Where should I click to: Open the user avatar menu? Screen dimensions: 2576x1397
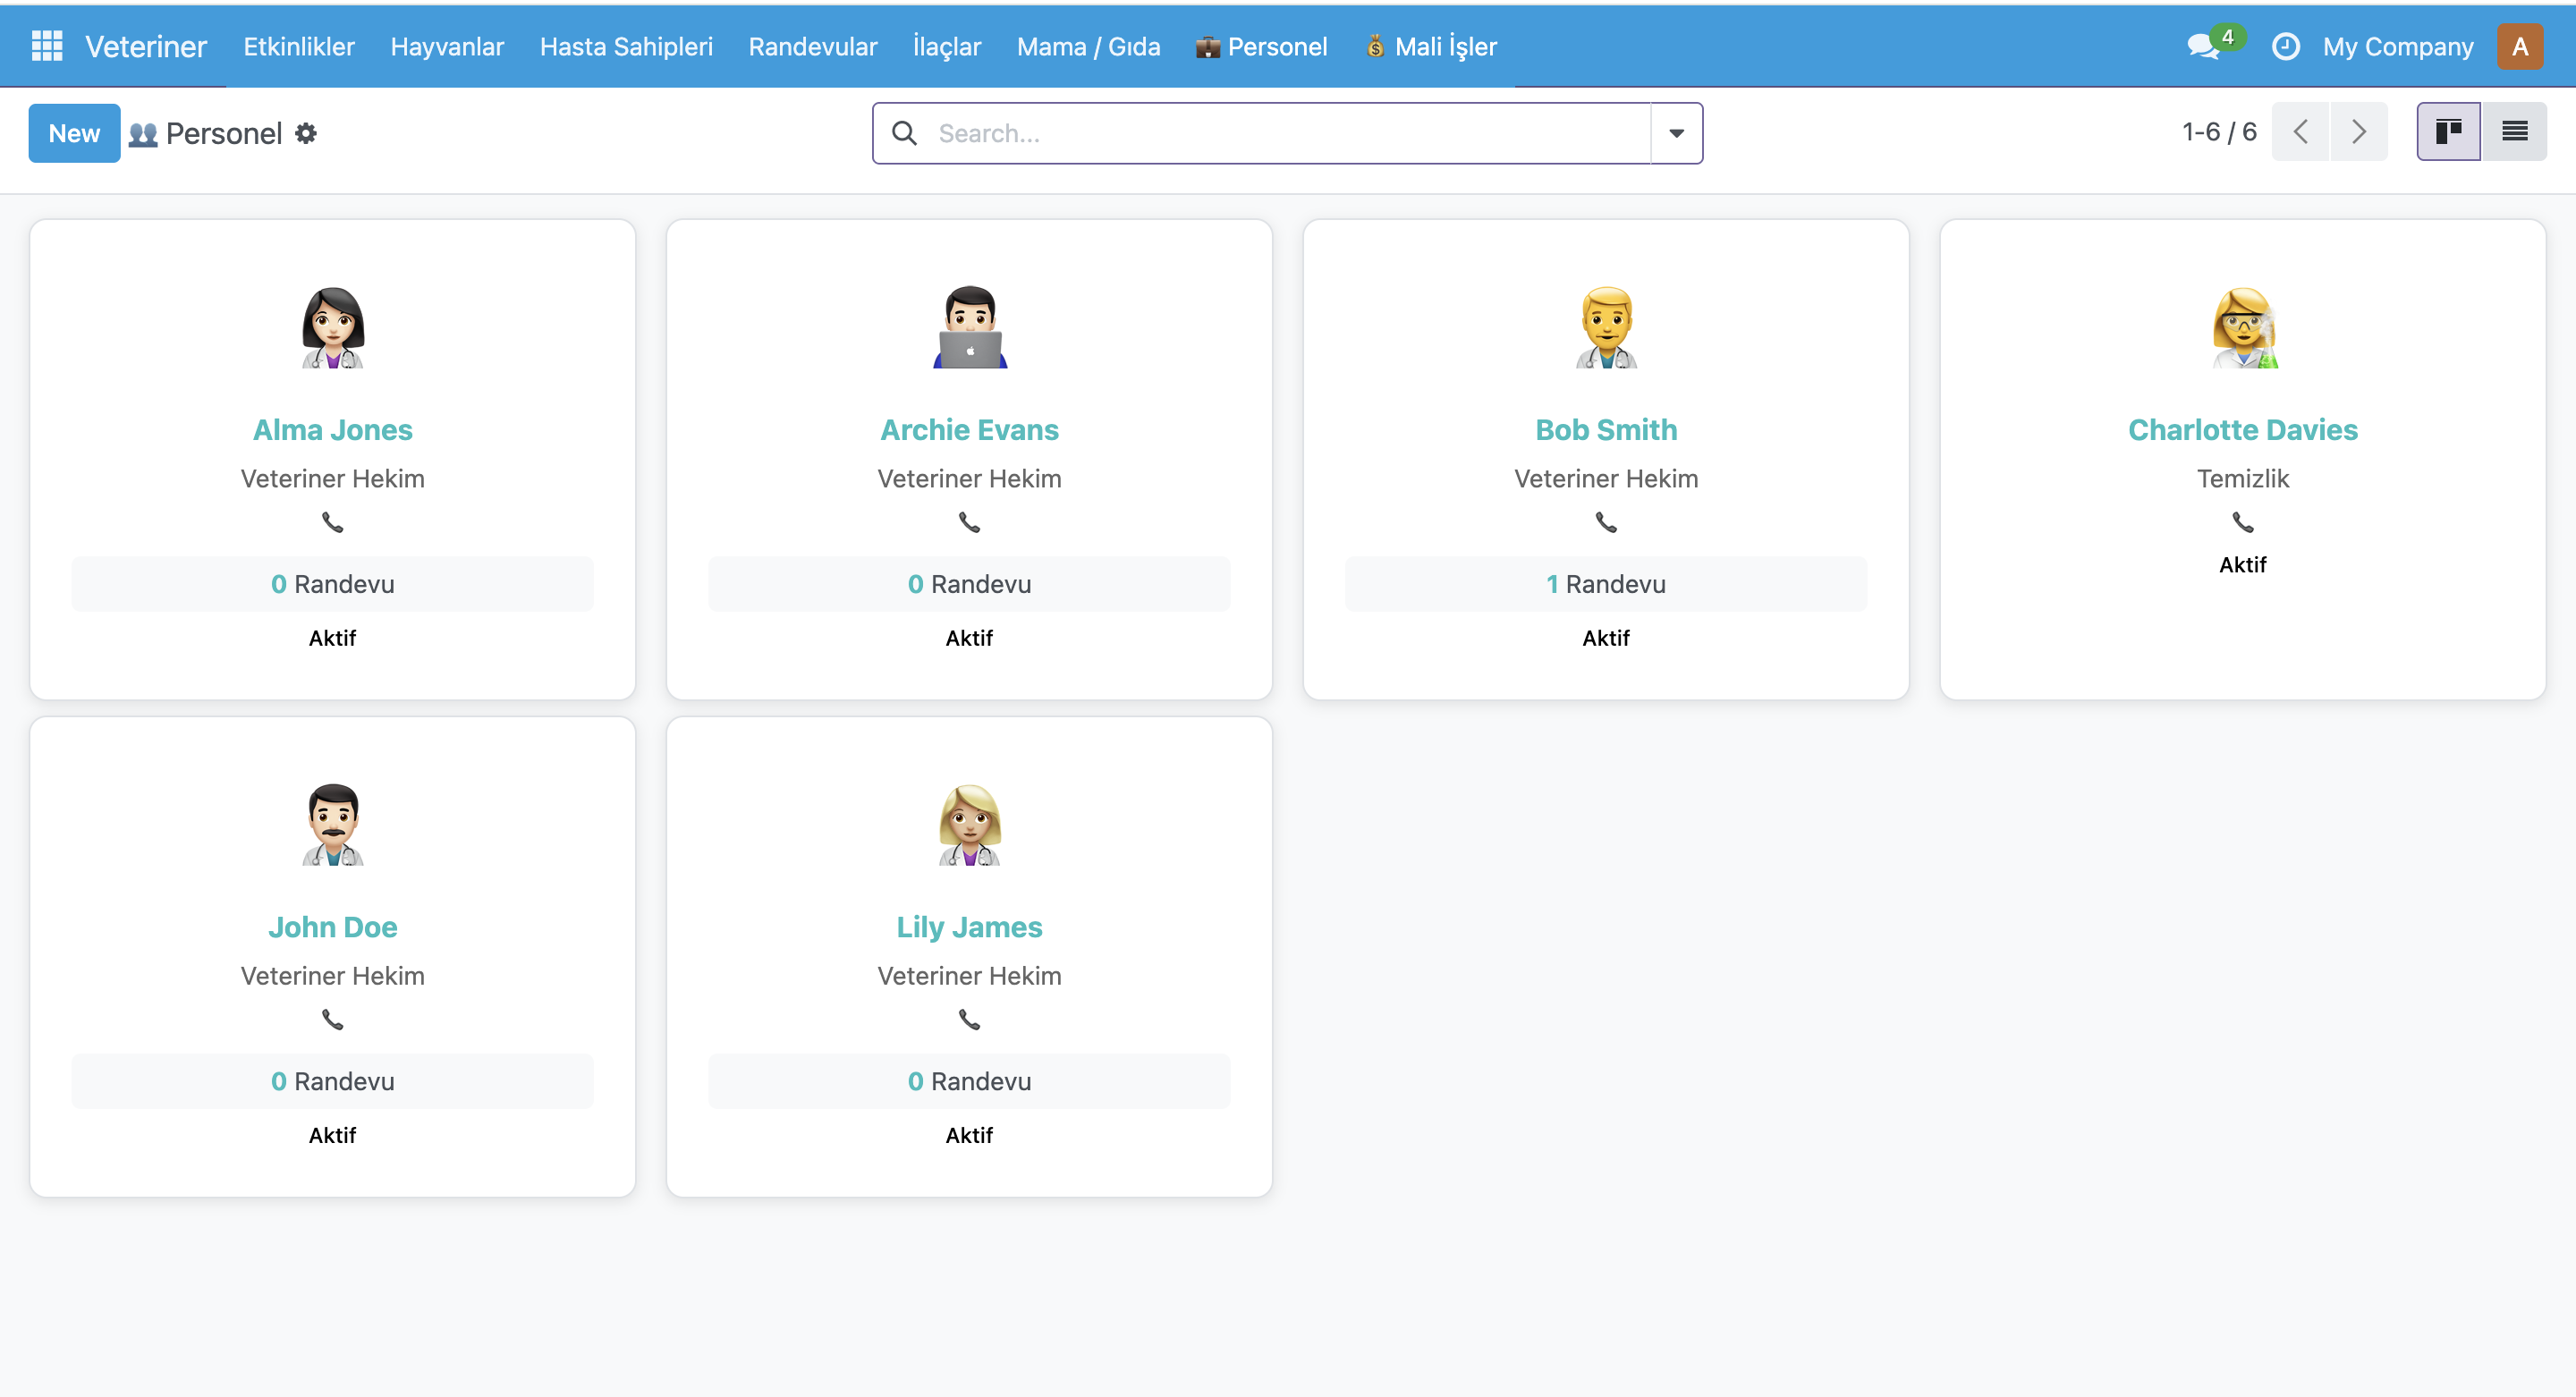pos(2519,46)
